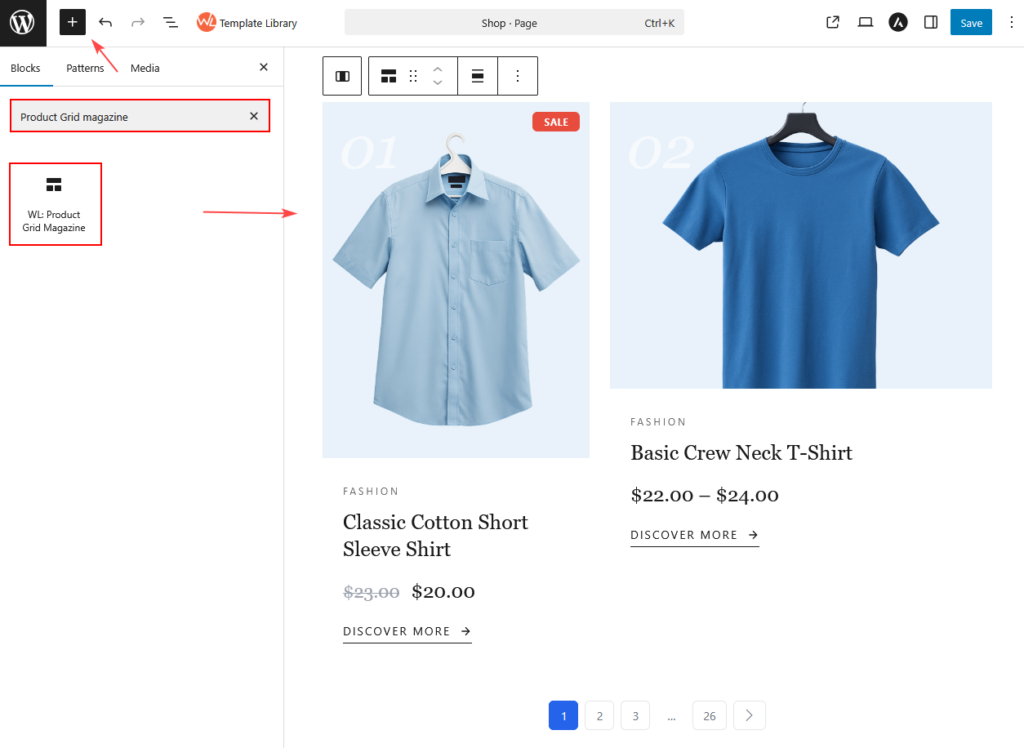Image resolution: width=1024 pixels, height=748 pixels.
Task: Insert WL: Product Grid Magazine block
Action: pos(55,204)
